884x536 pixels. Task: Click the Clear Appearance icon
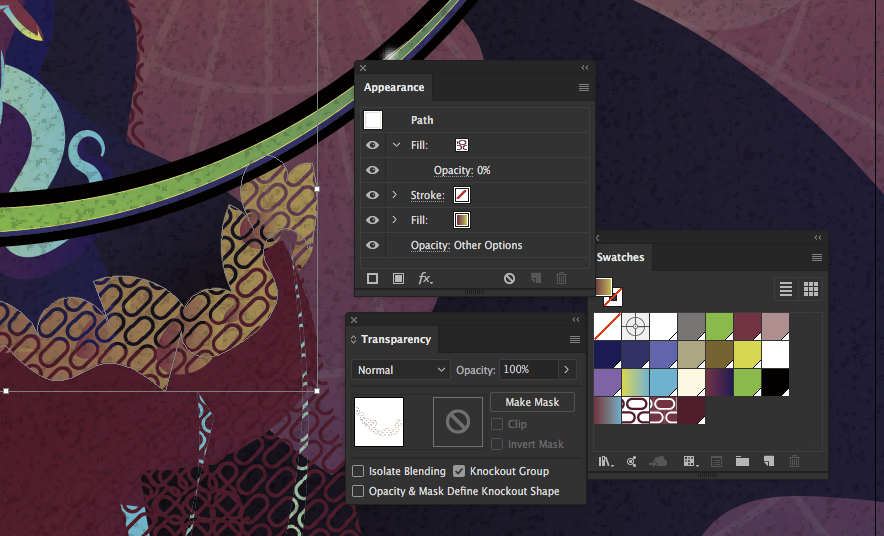coord(509,279)
